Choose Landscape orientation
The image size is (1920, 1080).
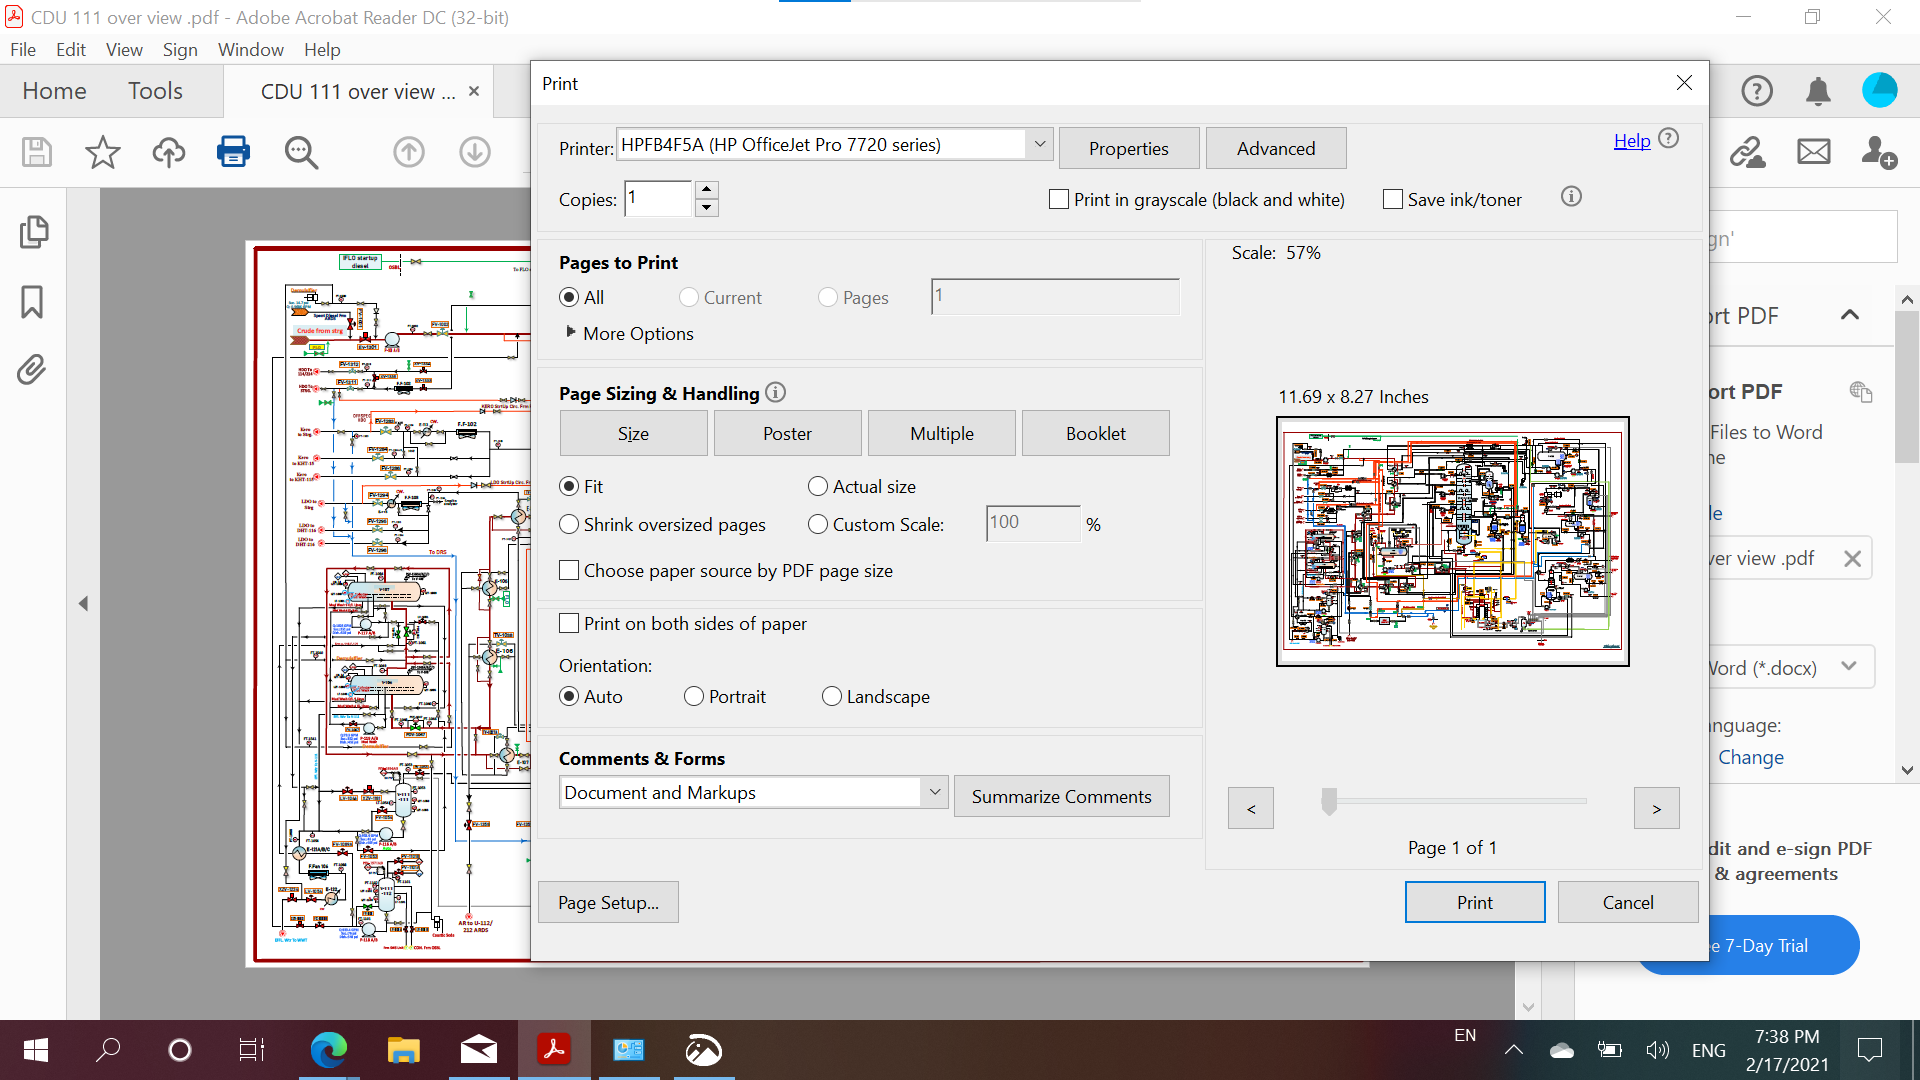(832, 696)
